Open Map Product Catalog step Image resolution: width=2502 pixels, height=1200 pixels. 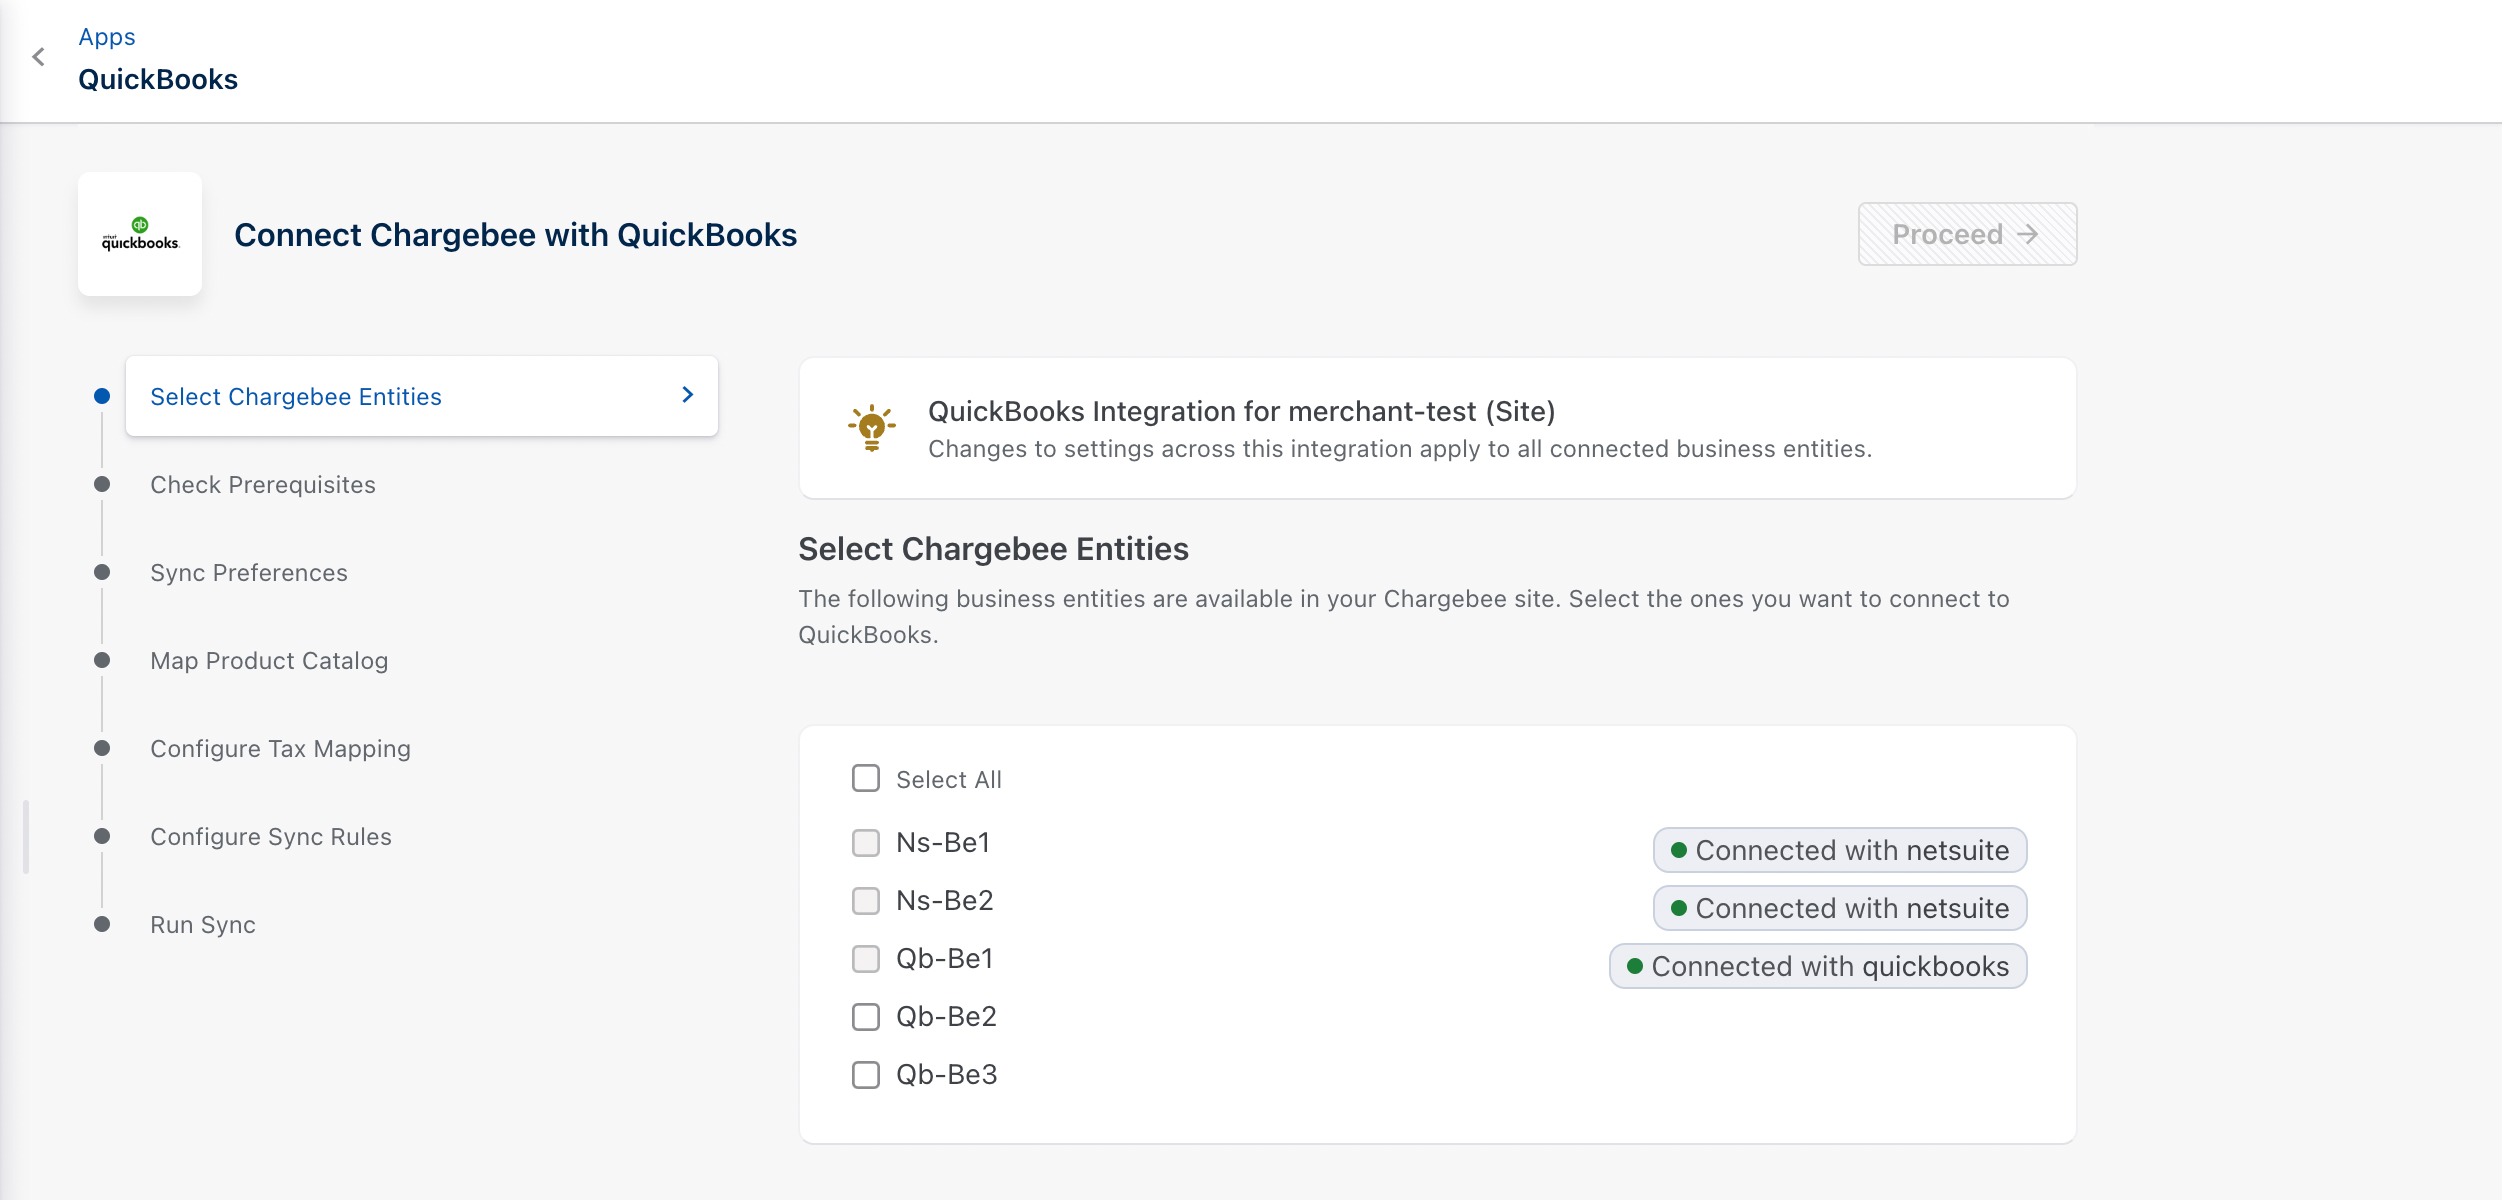click(268, 661)
